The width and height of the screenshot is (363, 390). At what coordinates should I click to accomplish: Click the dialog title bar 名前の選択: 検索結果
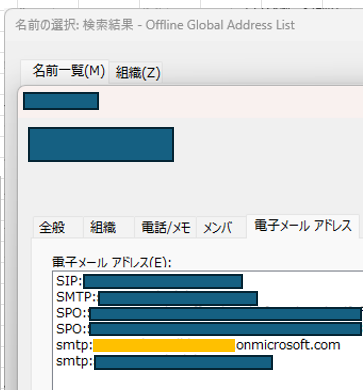pos(155,25)
